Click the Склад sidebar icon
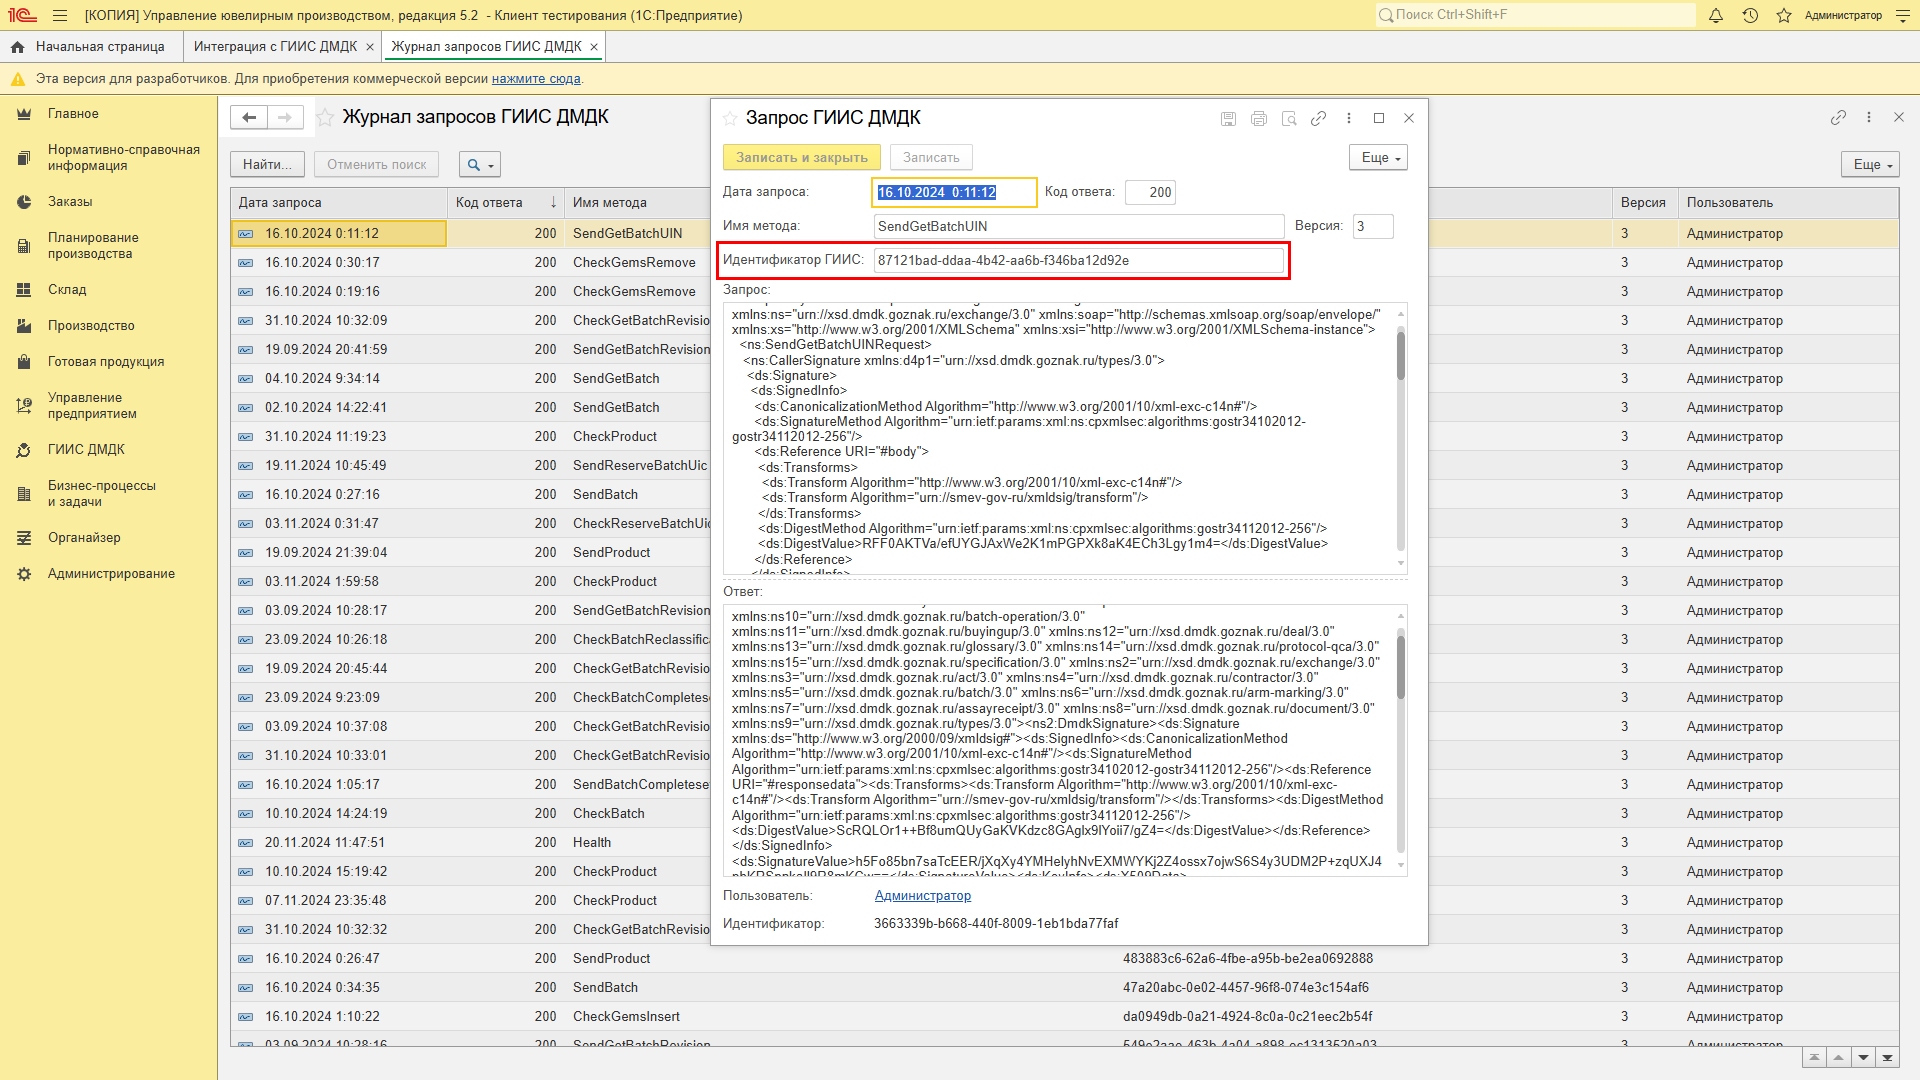 click(x=24, y=290)
